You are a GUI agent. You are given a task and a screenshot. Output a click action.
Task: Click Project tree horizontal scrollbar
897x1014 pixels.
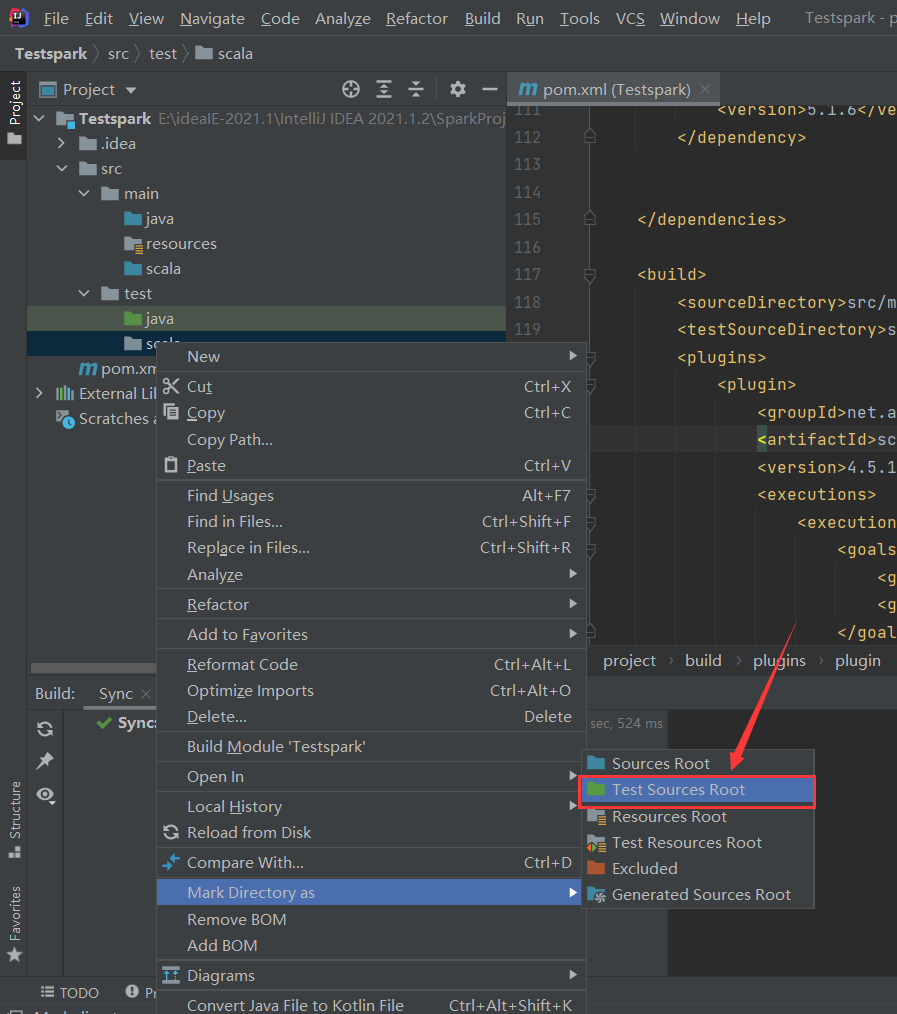[94, 667]
